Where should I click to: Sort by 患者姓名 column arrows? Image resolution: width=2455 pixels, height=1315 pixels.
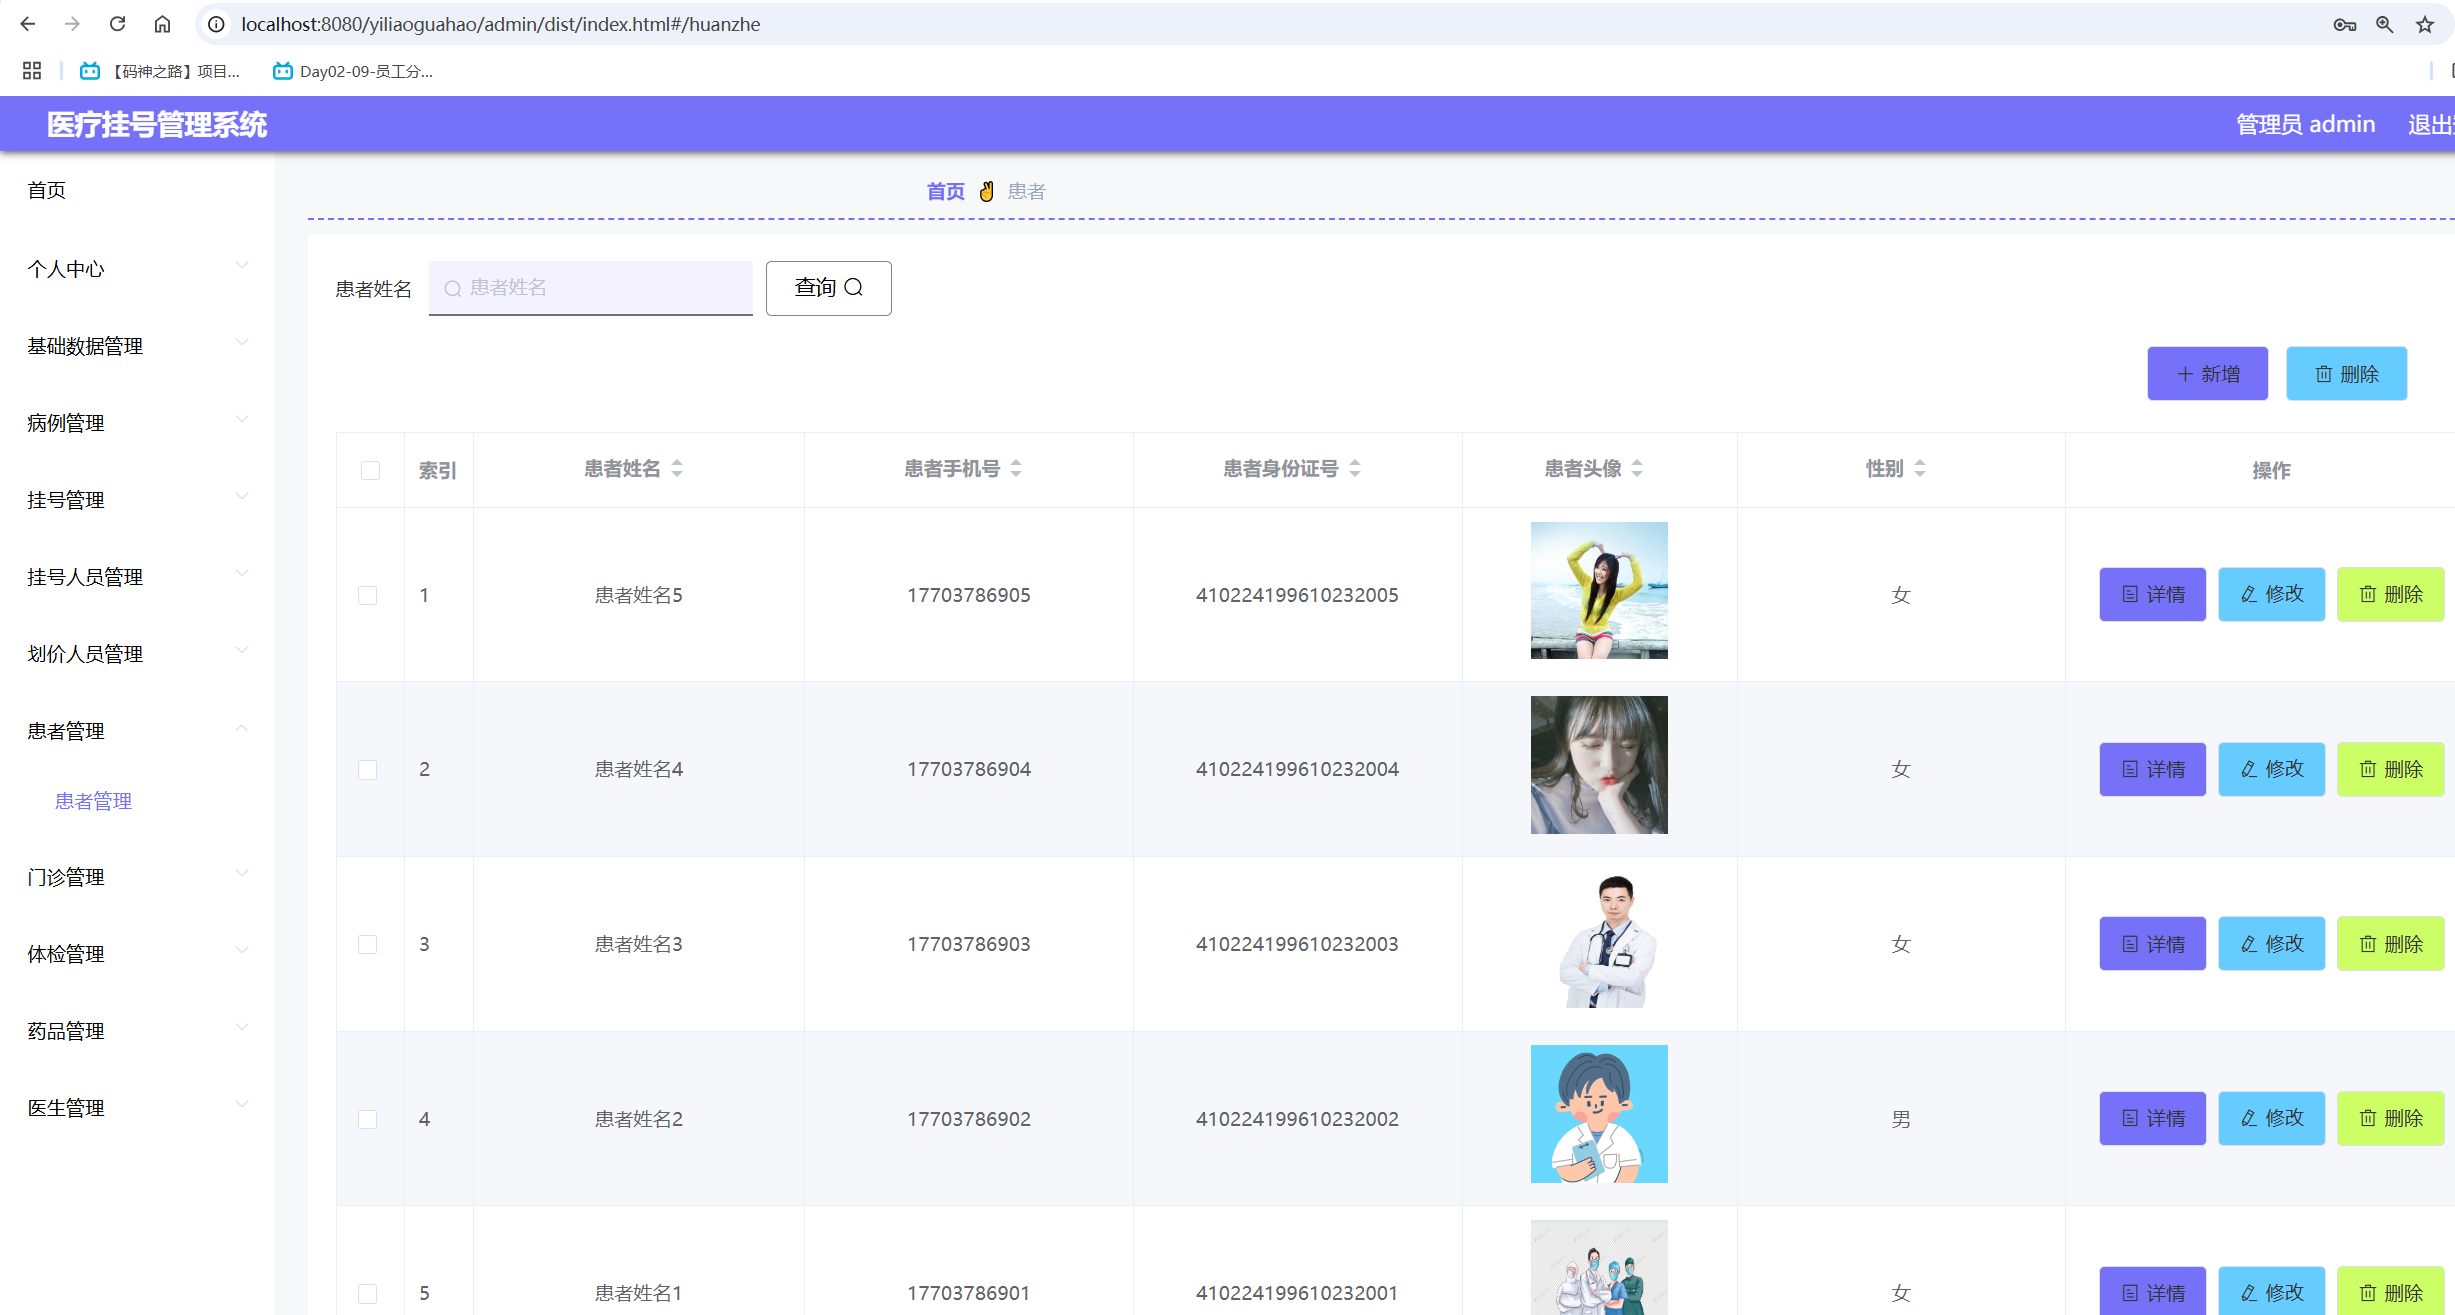[677, 468]
